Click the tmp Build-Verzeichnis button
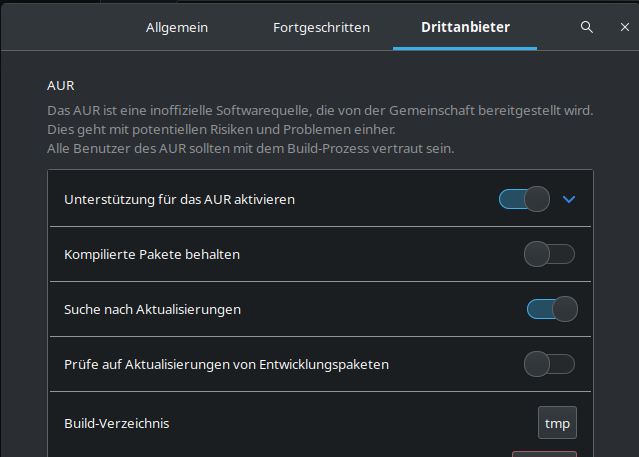639x457 pixels. tap(557, 423)
